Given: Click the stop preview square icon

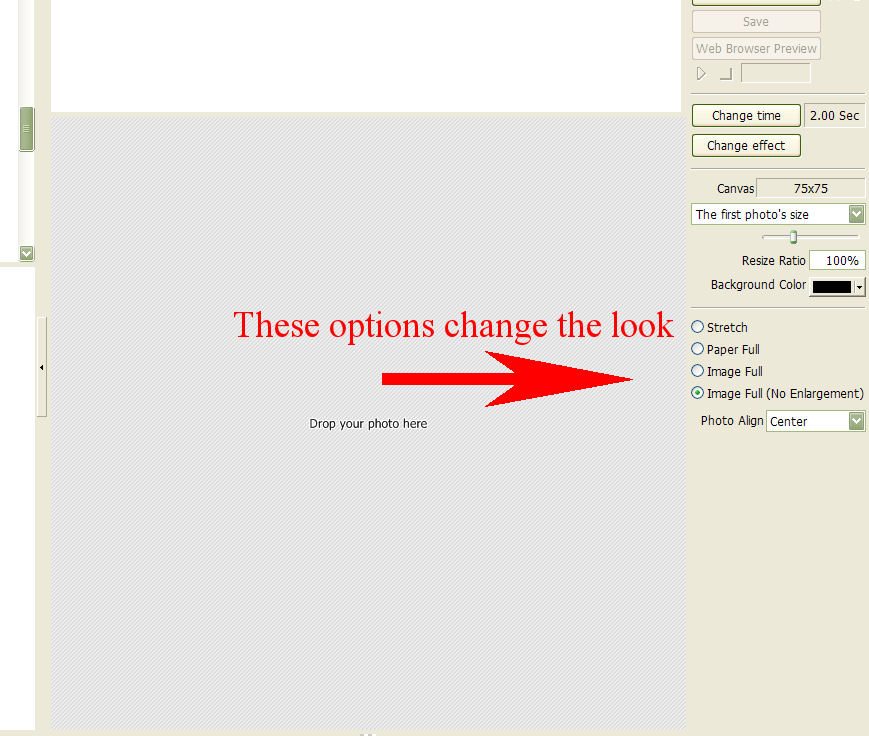Looking at the screenshot, I should tap(726, 74).
